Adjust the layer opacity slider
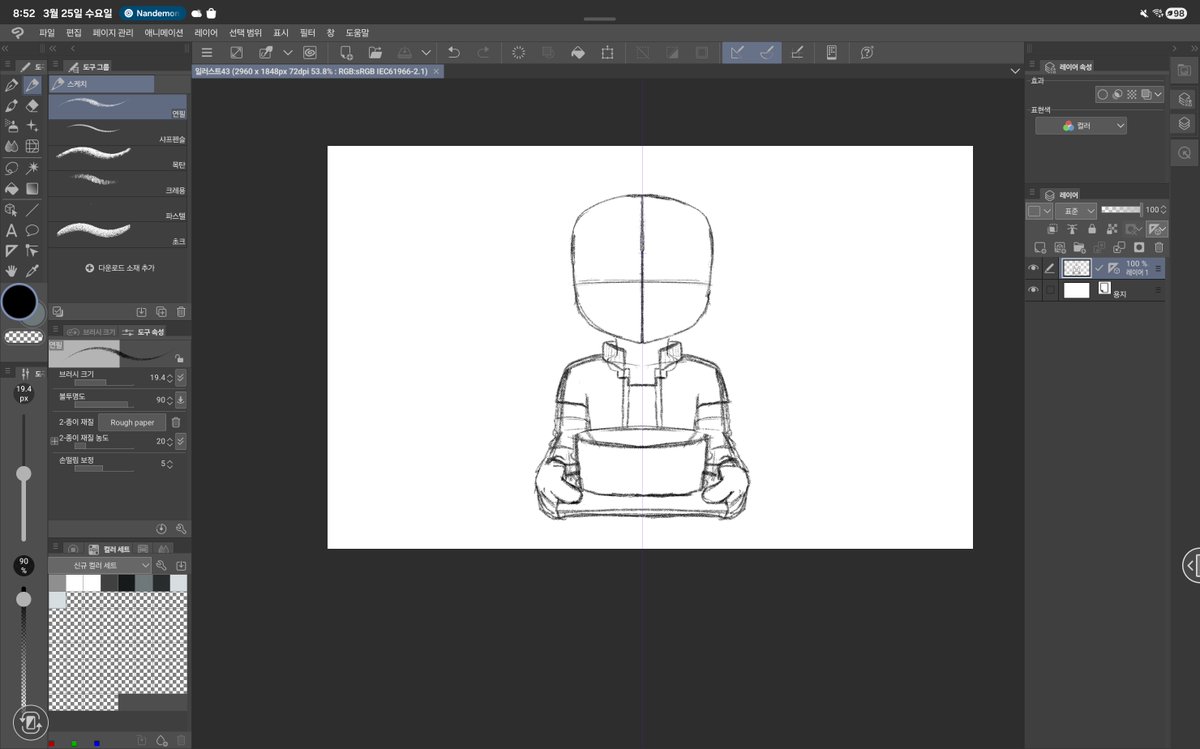Viewport: 1200px width, 749px height. (x=1121, y=210)
